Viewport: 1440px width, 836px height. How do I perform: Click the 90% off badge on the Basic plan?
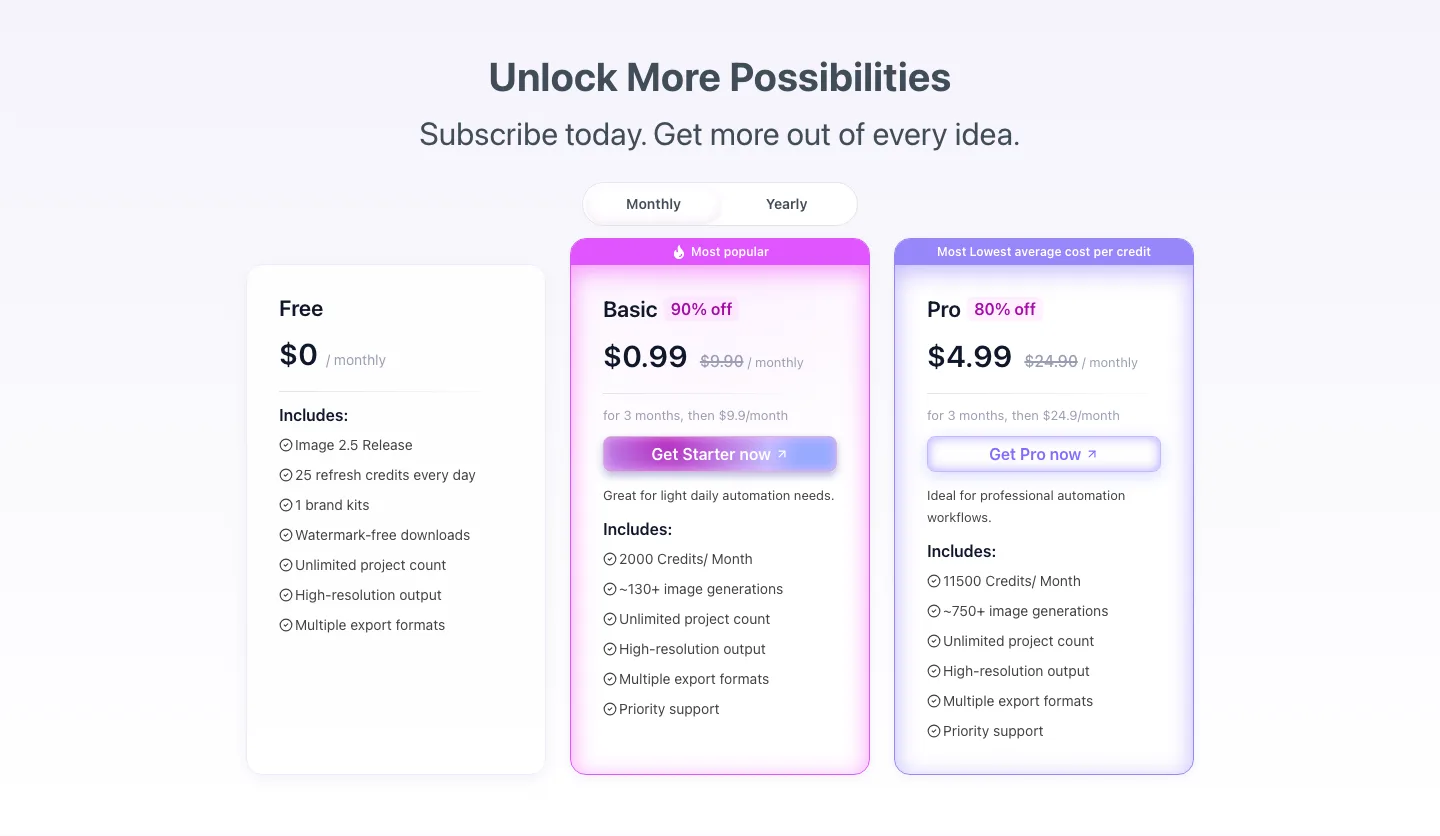coord(701,309)
